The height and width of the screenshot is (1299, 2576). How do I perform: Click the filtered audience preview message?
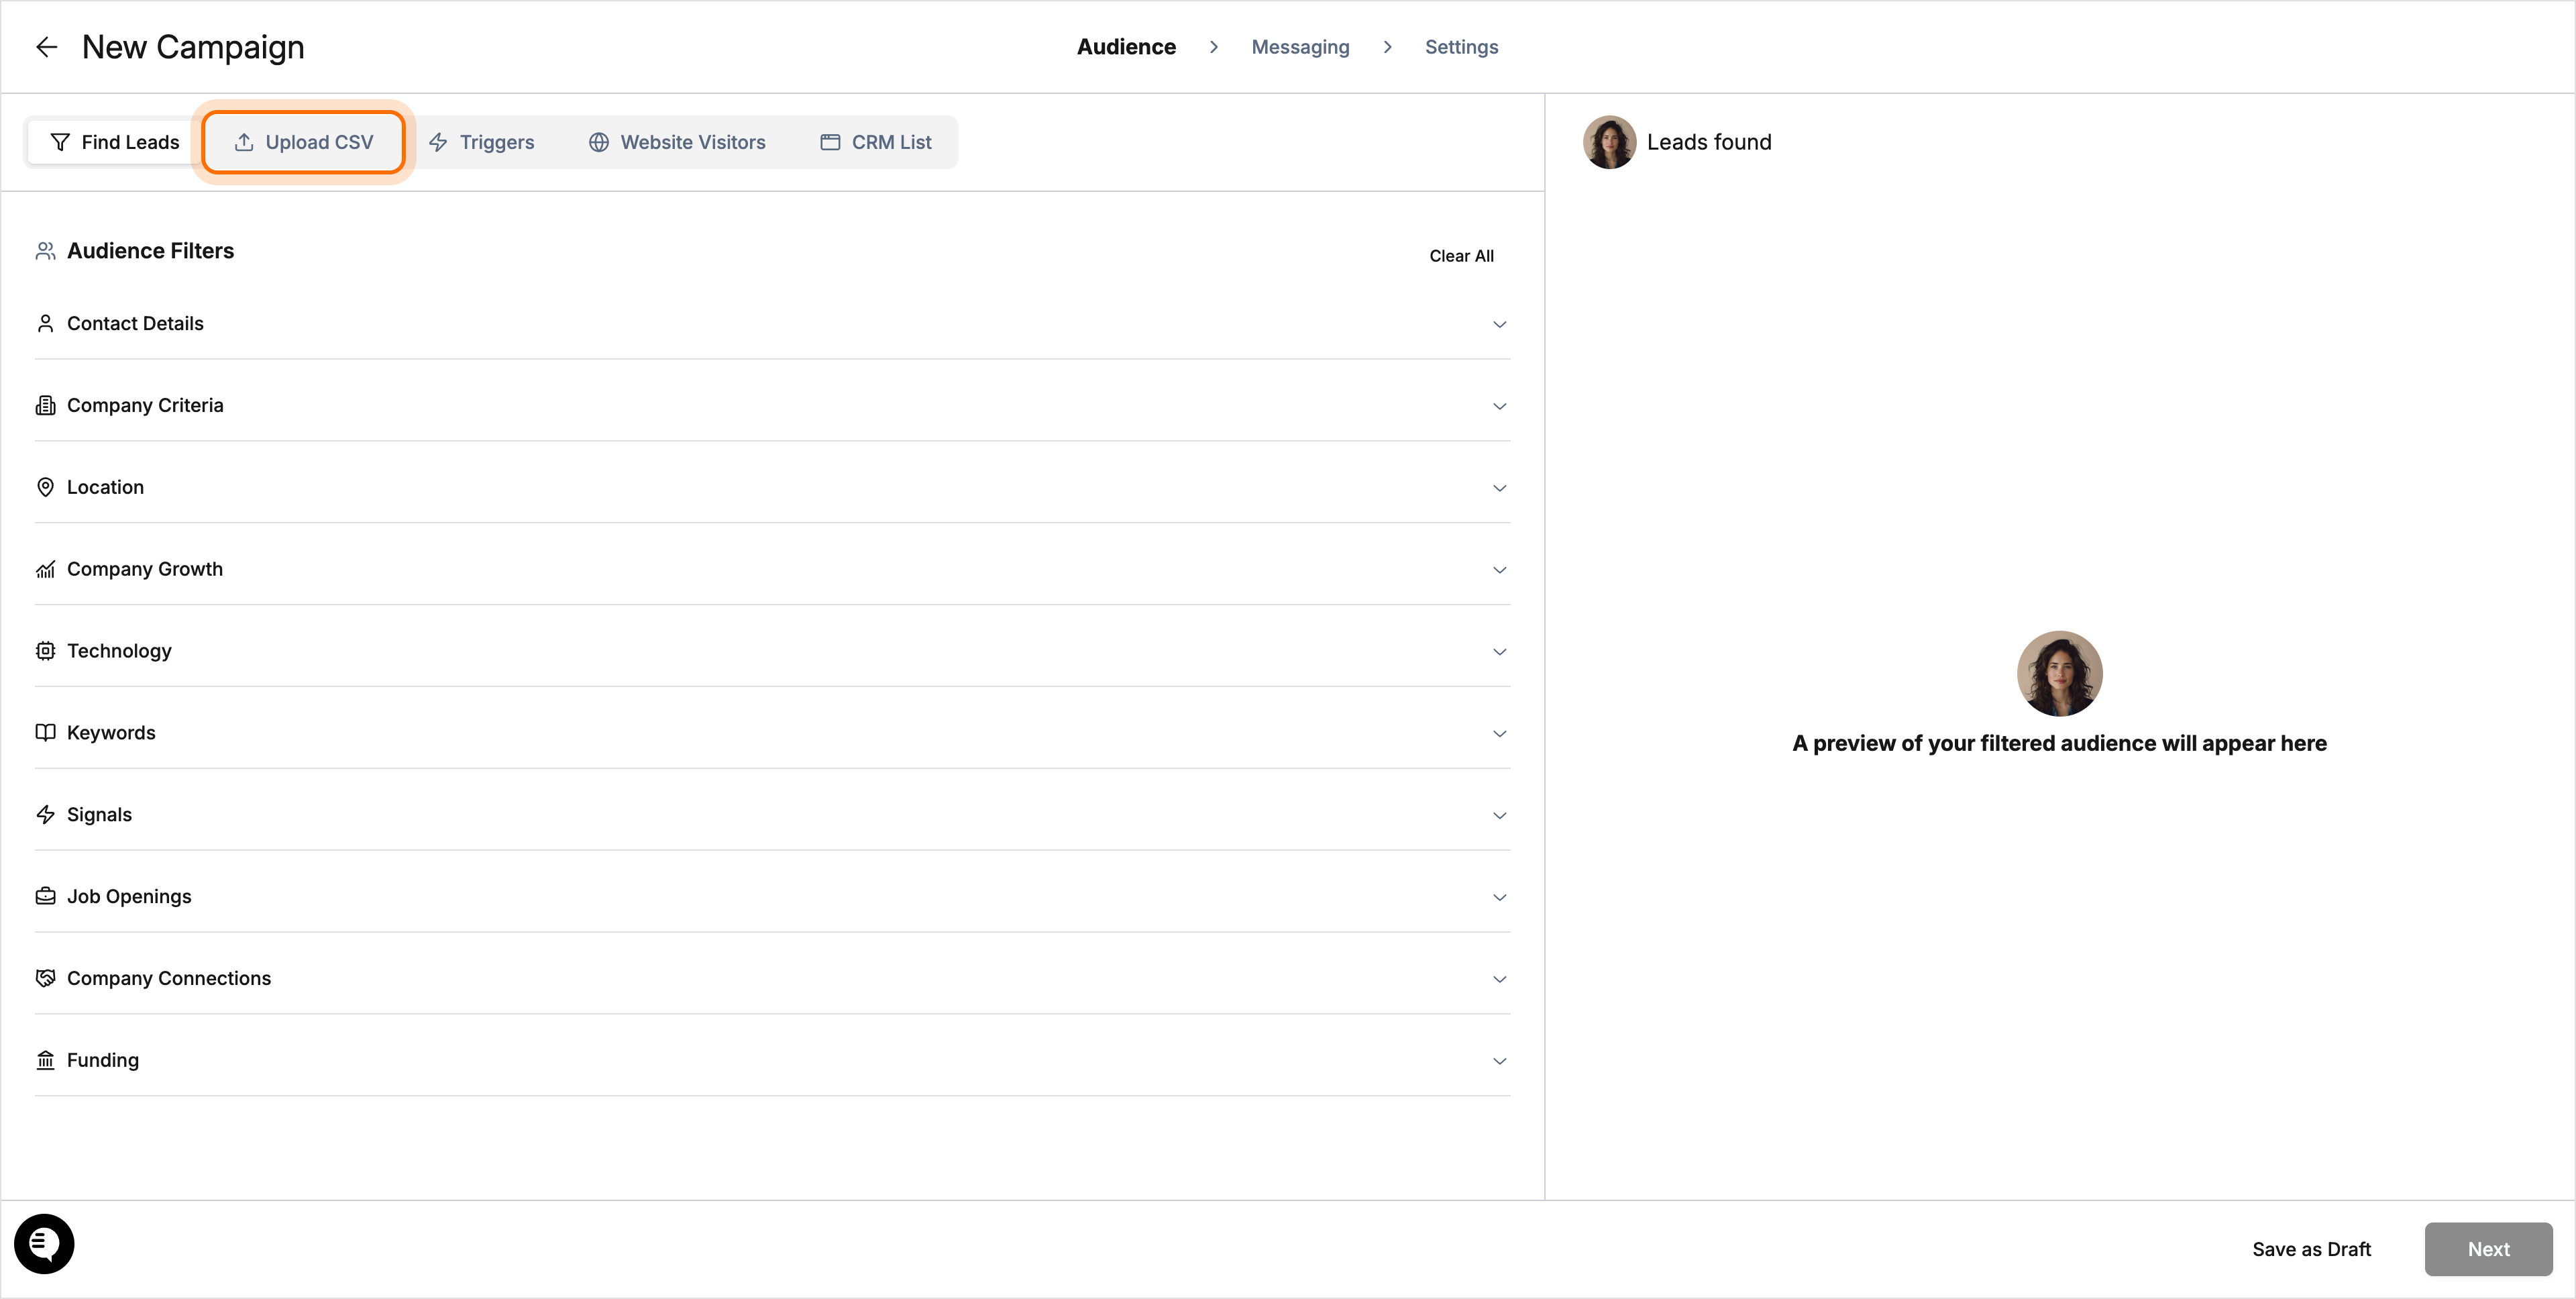click(2059, 743)
